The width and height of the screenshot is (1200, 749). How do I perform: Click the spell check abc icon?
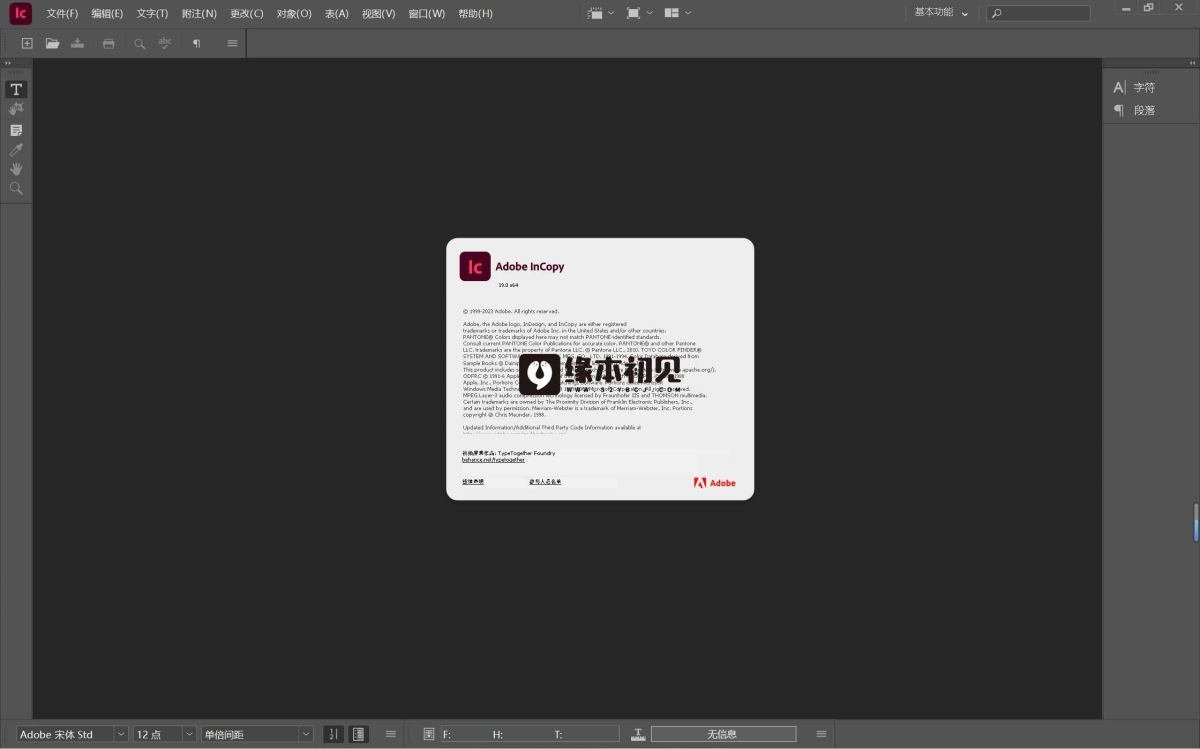[165, 43]
